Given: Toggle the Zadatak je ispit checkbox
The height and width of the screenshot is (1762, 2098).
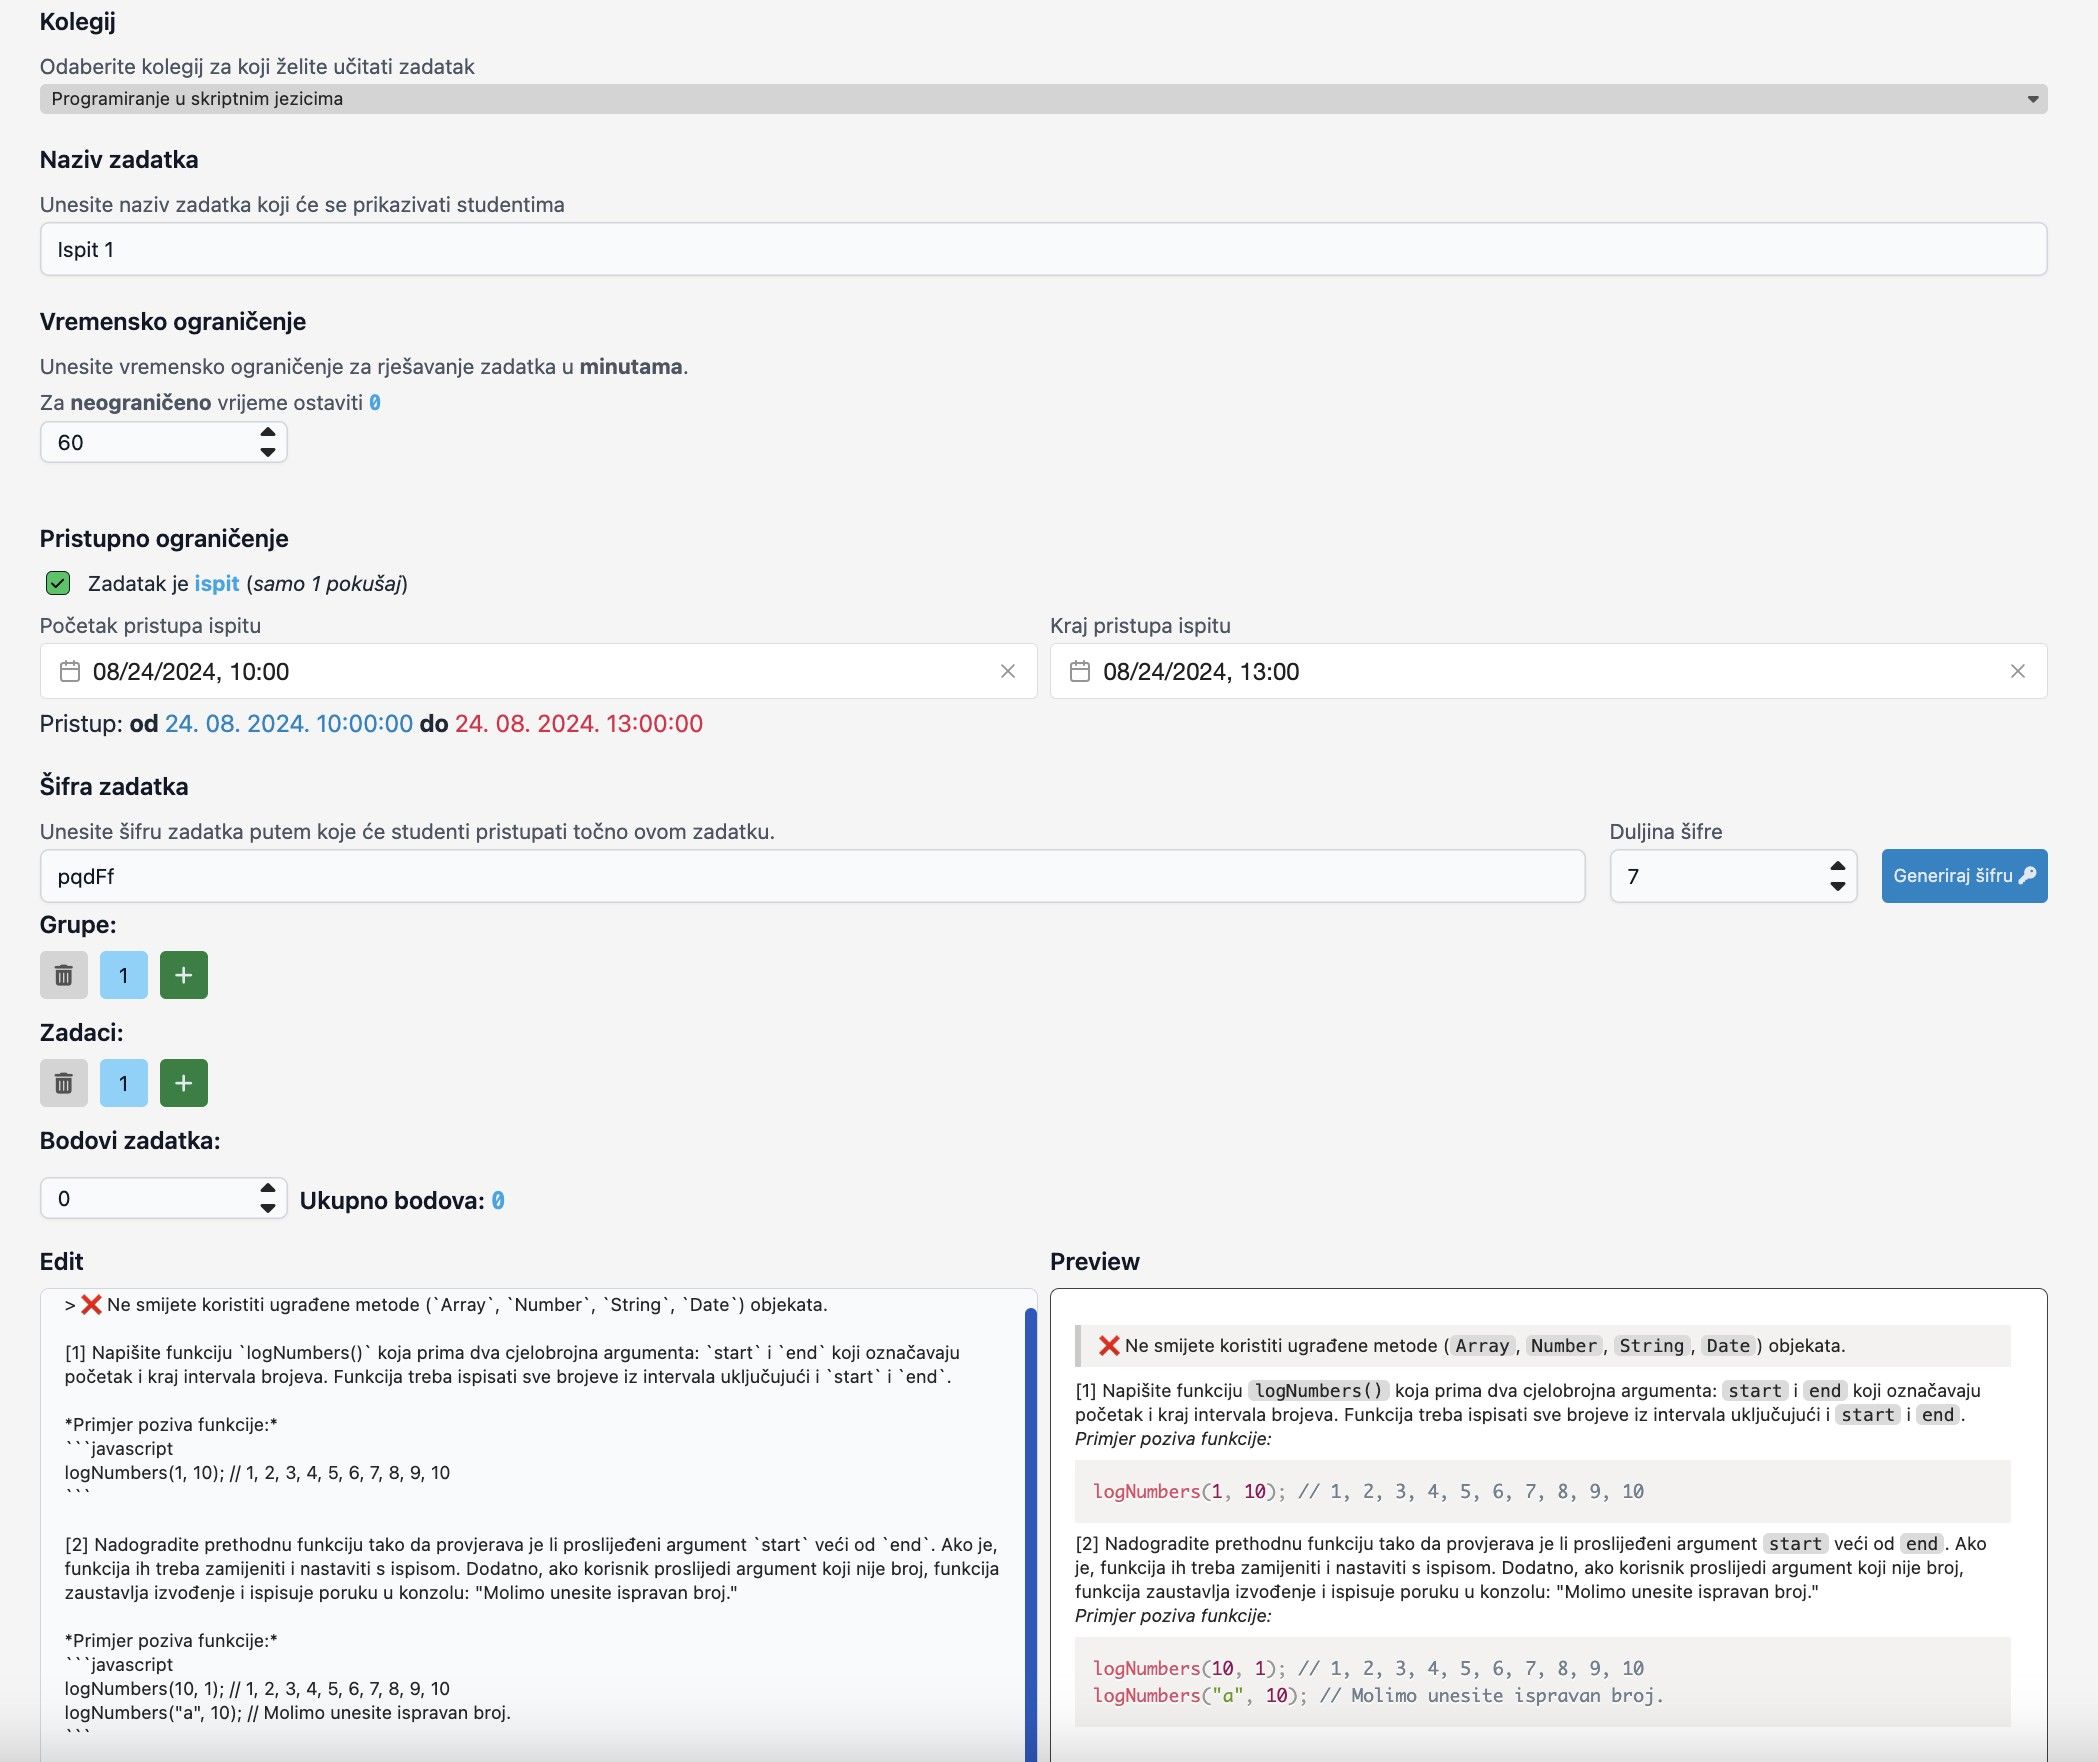Looking at the screenshot, I should click(58, 583).
